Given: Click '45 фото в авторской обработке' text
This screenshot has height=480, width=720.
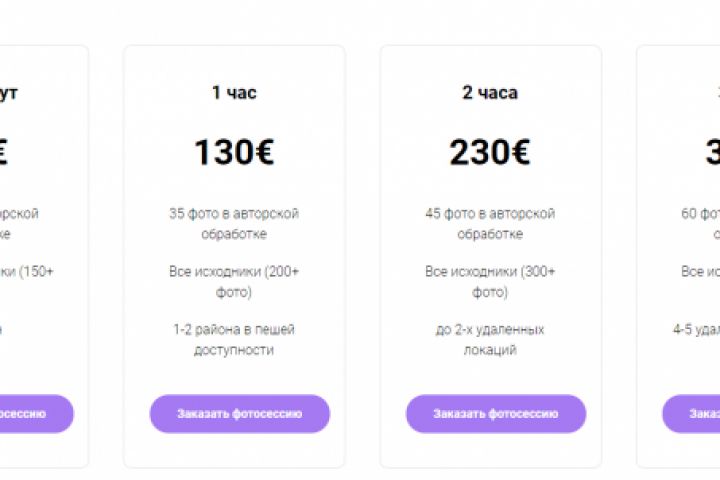Looking at the screenshot, I should coord(490,223).
